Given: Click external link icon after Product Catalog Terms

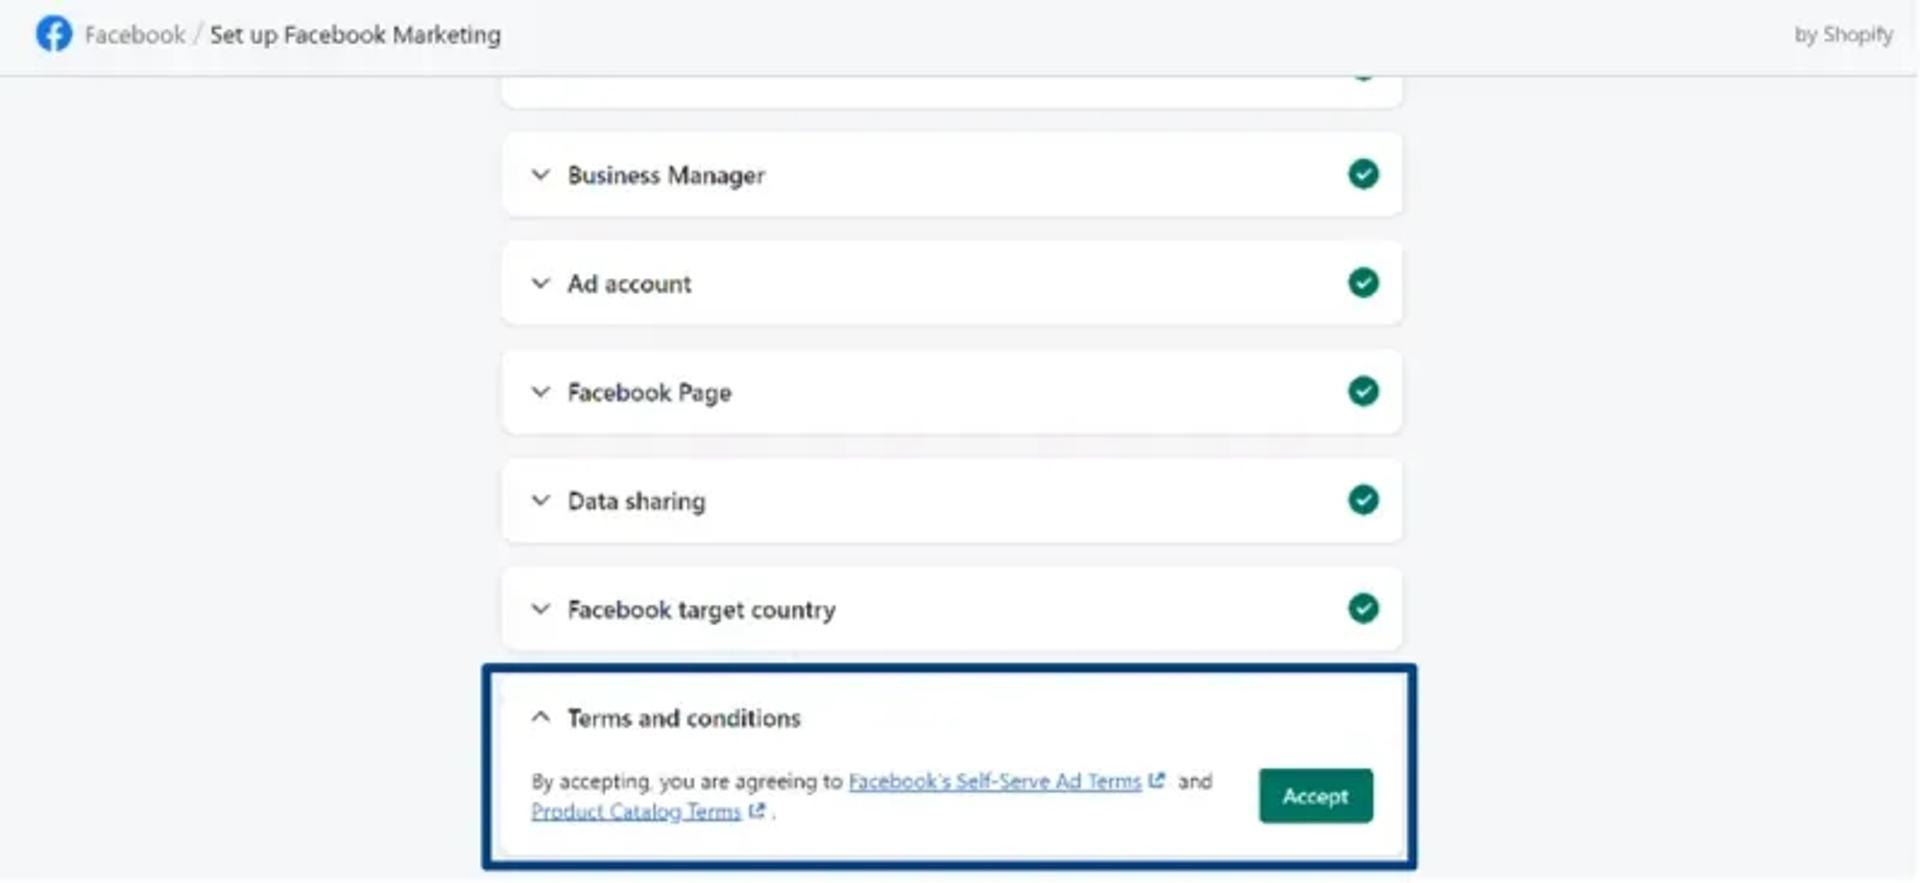Looking at the screenshot, I should [757, 811].
